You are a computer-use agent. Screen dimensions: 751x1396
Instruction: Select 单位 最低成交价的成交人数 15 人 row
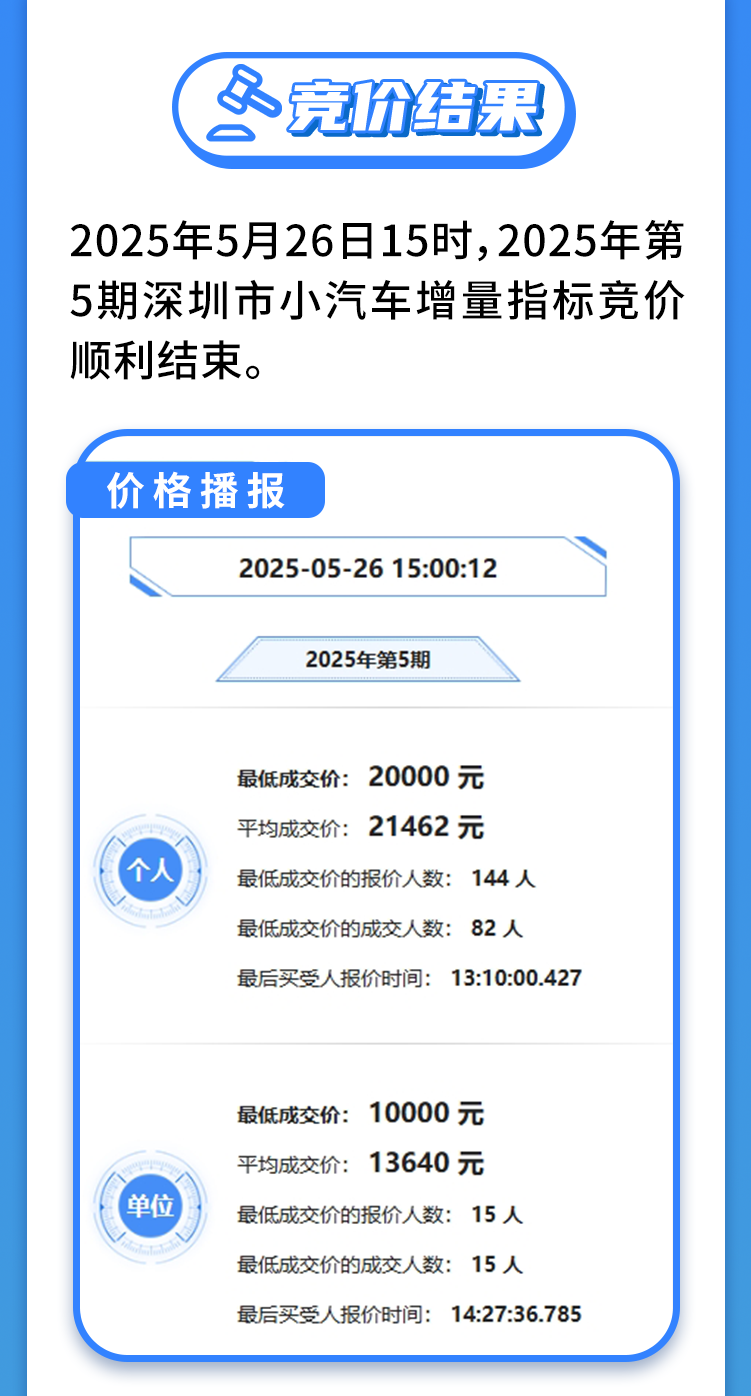pos(380,1264)
